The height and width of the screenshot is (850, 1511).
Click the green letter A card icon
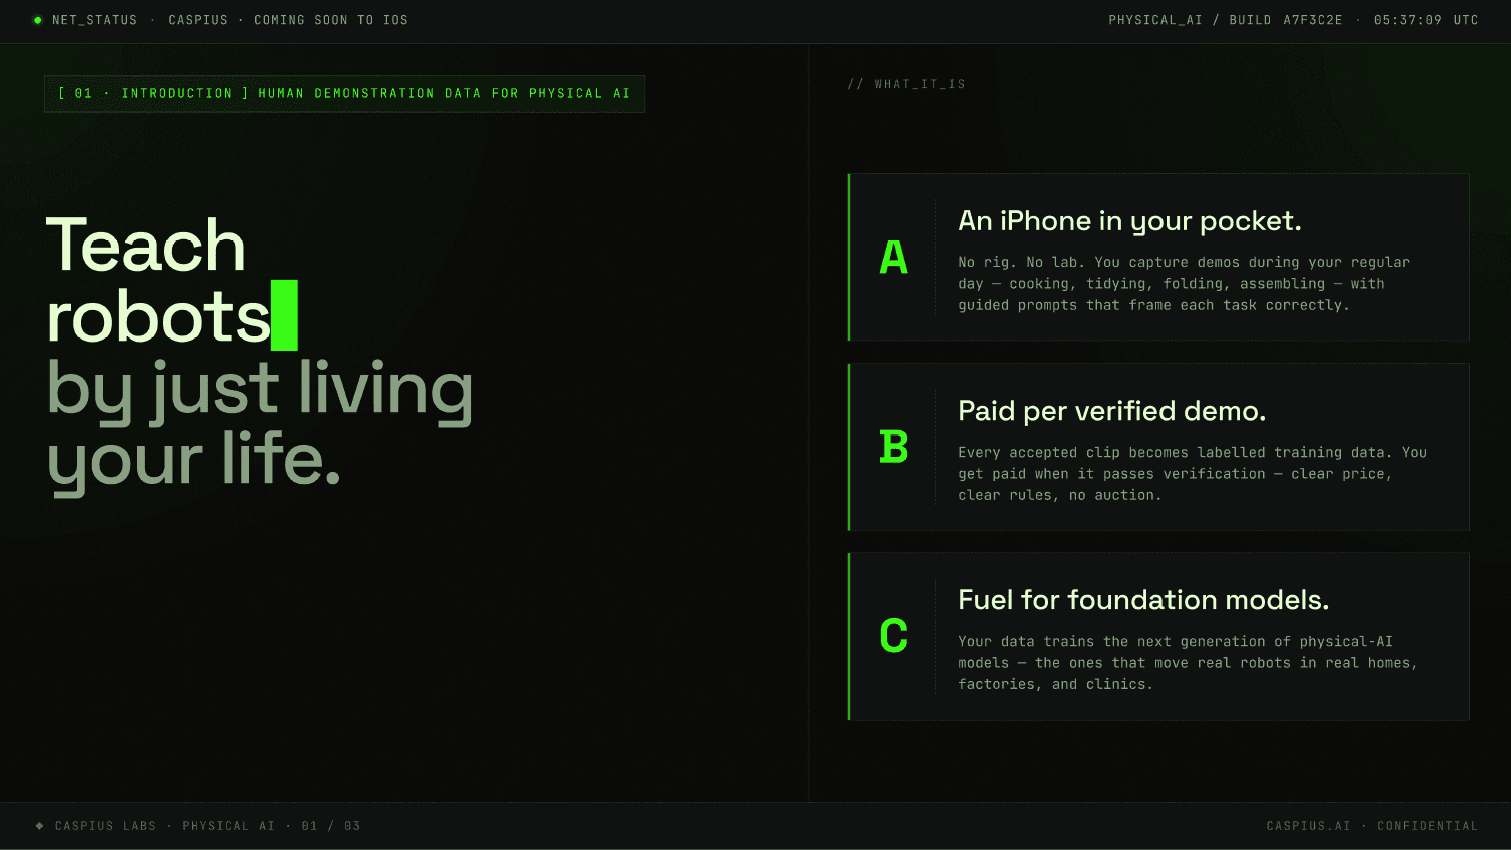coord(893,258)
